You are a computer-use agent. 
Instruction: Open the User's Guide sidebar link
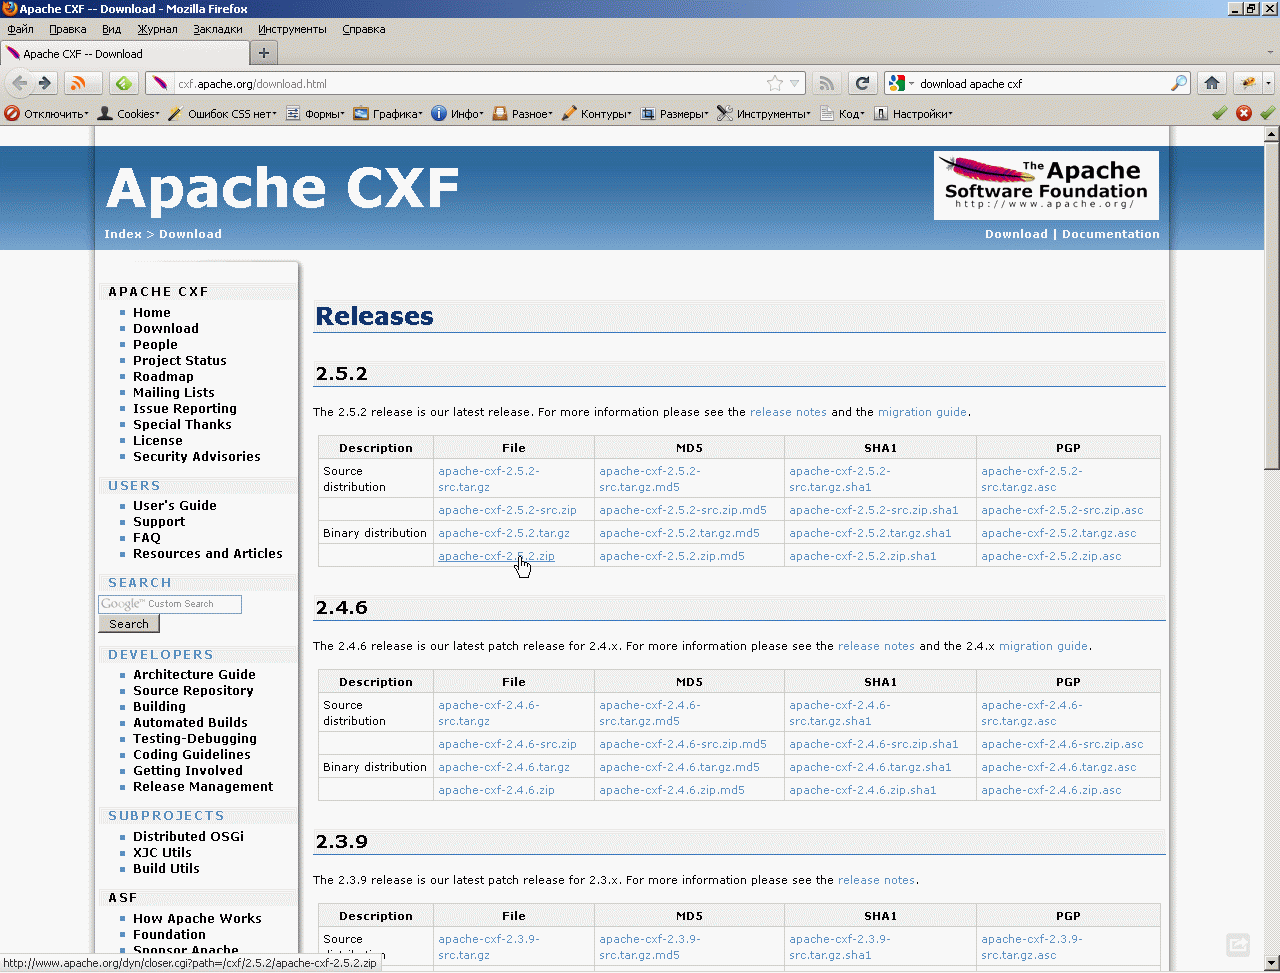click(x=175, y=505)
